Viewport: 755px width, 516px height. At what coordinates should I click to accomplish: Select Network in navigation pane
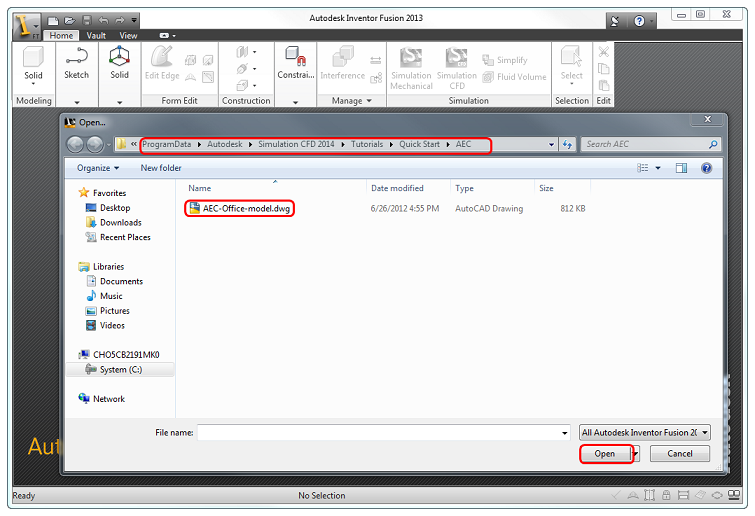(102, 399)
